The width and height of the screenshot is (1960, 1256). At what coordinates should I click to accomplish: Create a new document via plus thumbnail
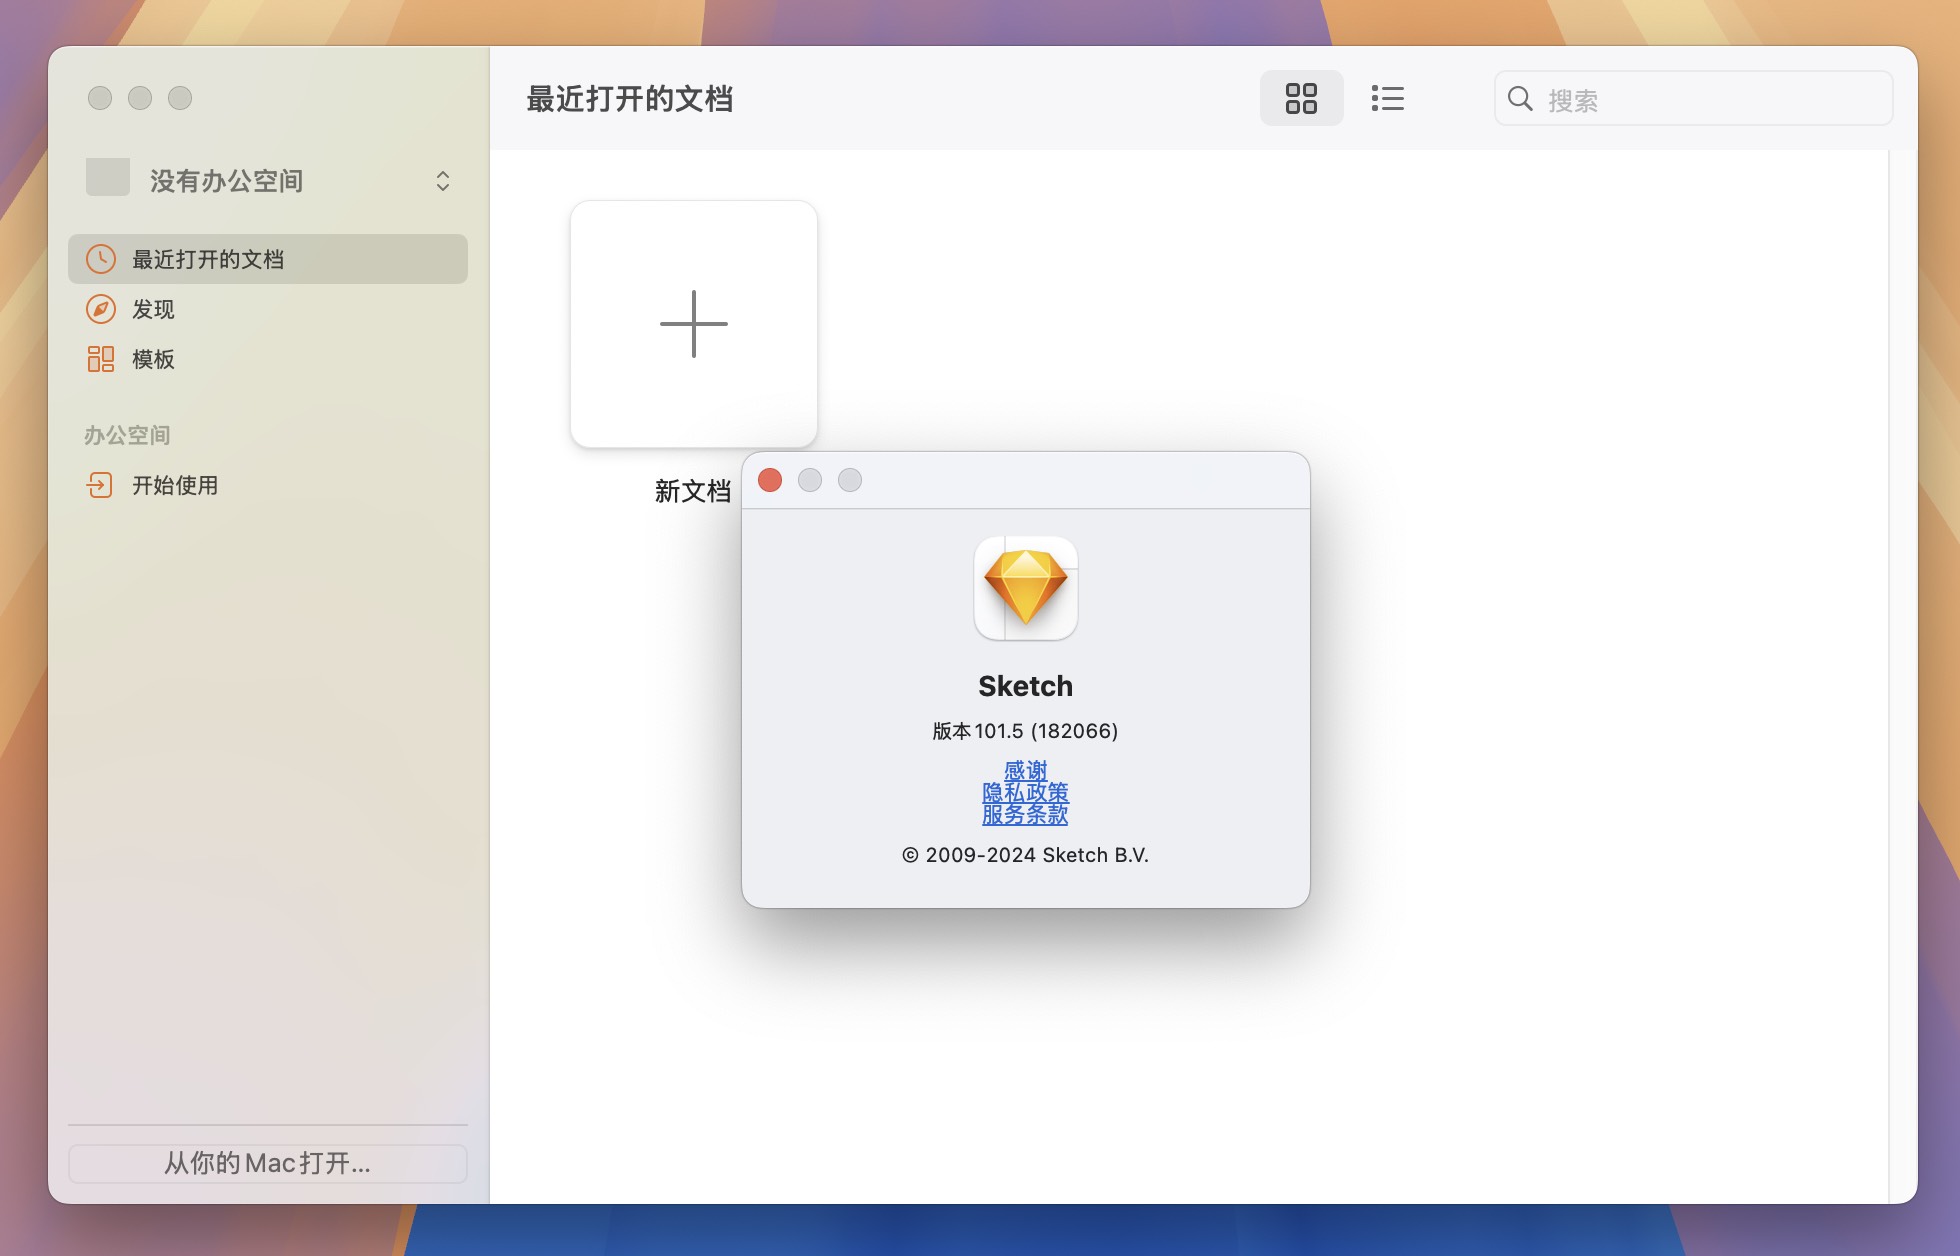pos(694,324)
